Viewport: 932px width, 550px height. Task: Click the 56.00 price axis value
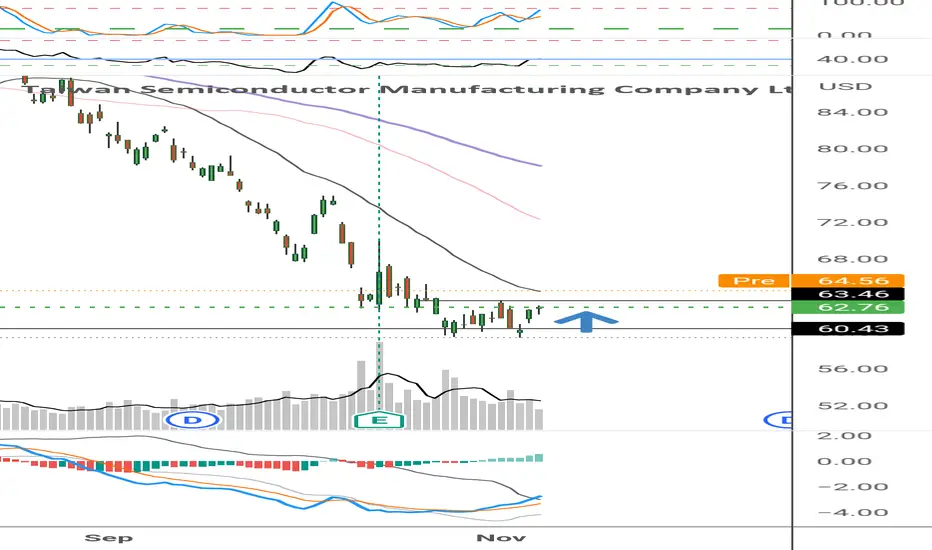pyautogui.click(x=852, y=369)
